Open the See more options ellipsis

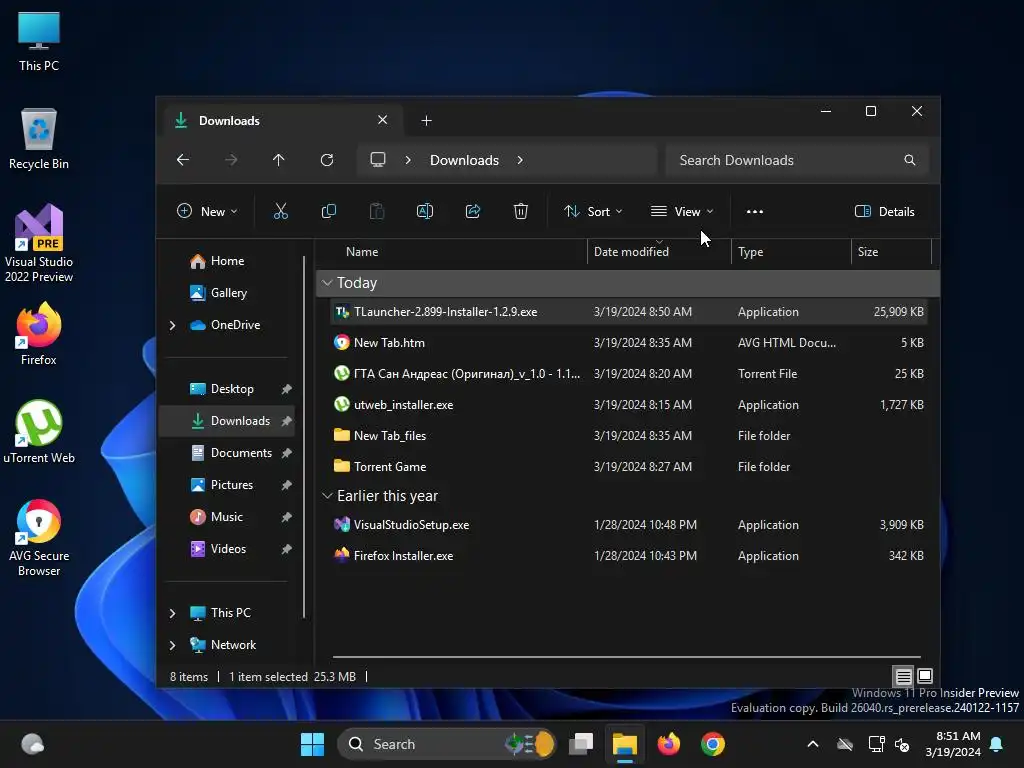[x=755, y=212]
